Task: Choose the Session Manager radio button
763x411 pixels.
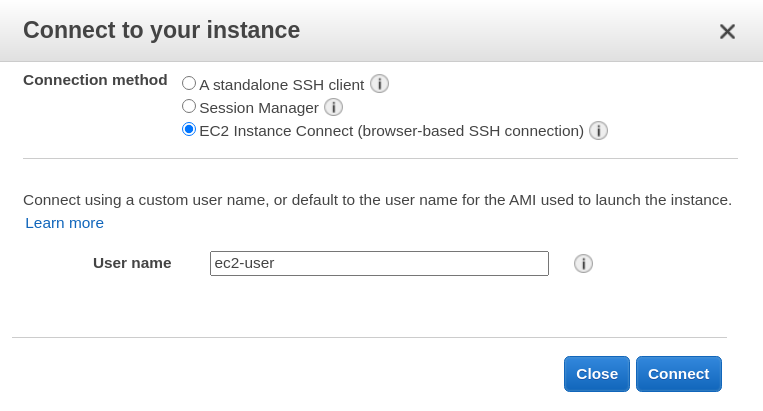Action: coord(189,106)
